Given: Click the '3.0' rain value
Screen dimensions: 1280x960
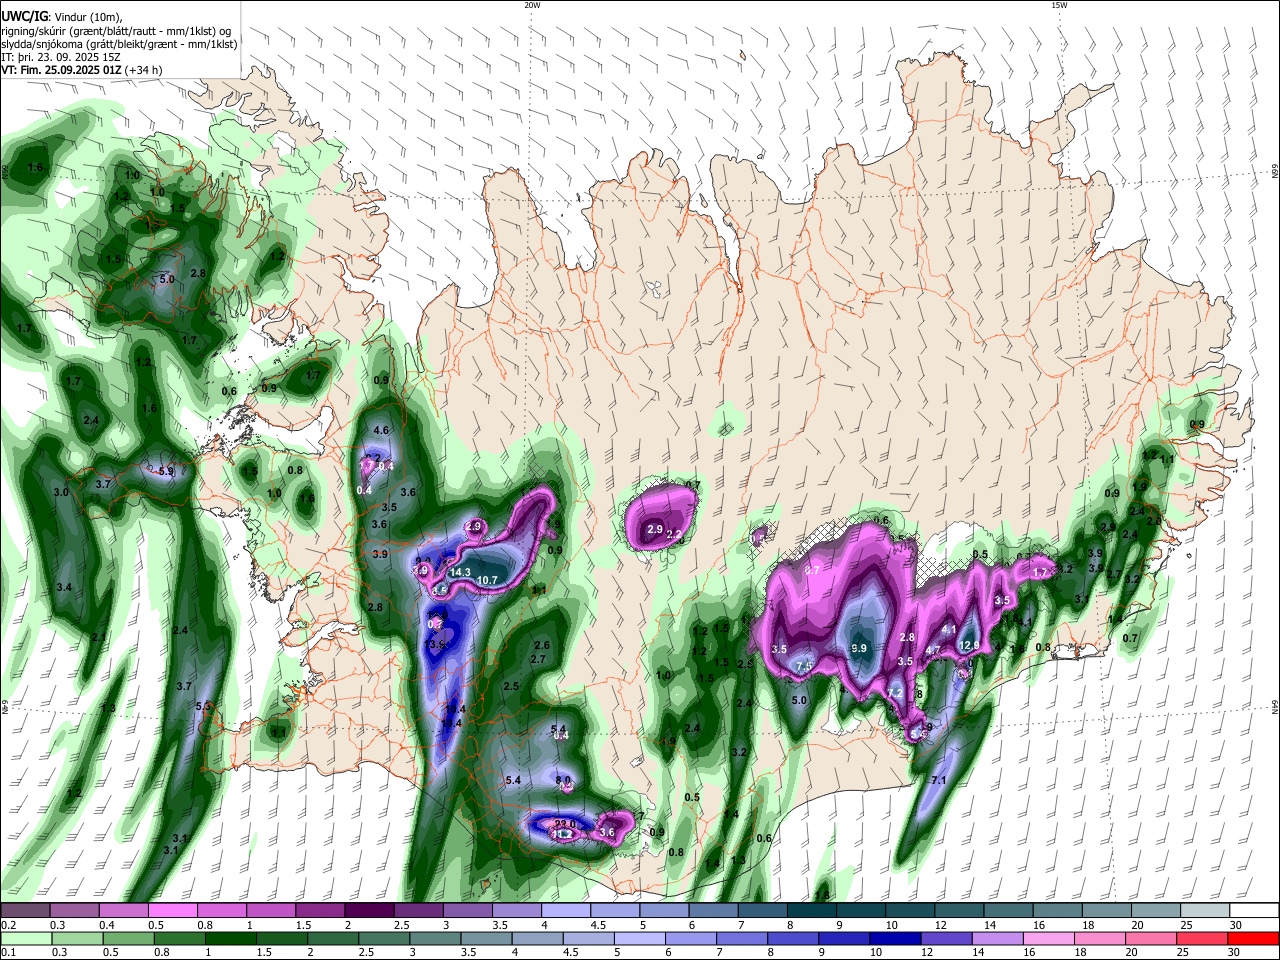Looking at the screenshot, I should (61, 492).
